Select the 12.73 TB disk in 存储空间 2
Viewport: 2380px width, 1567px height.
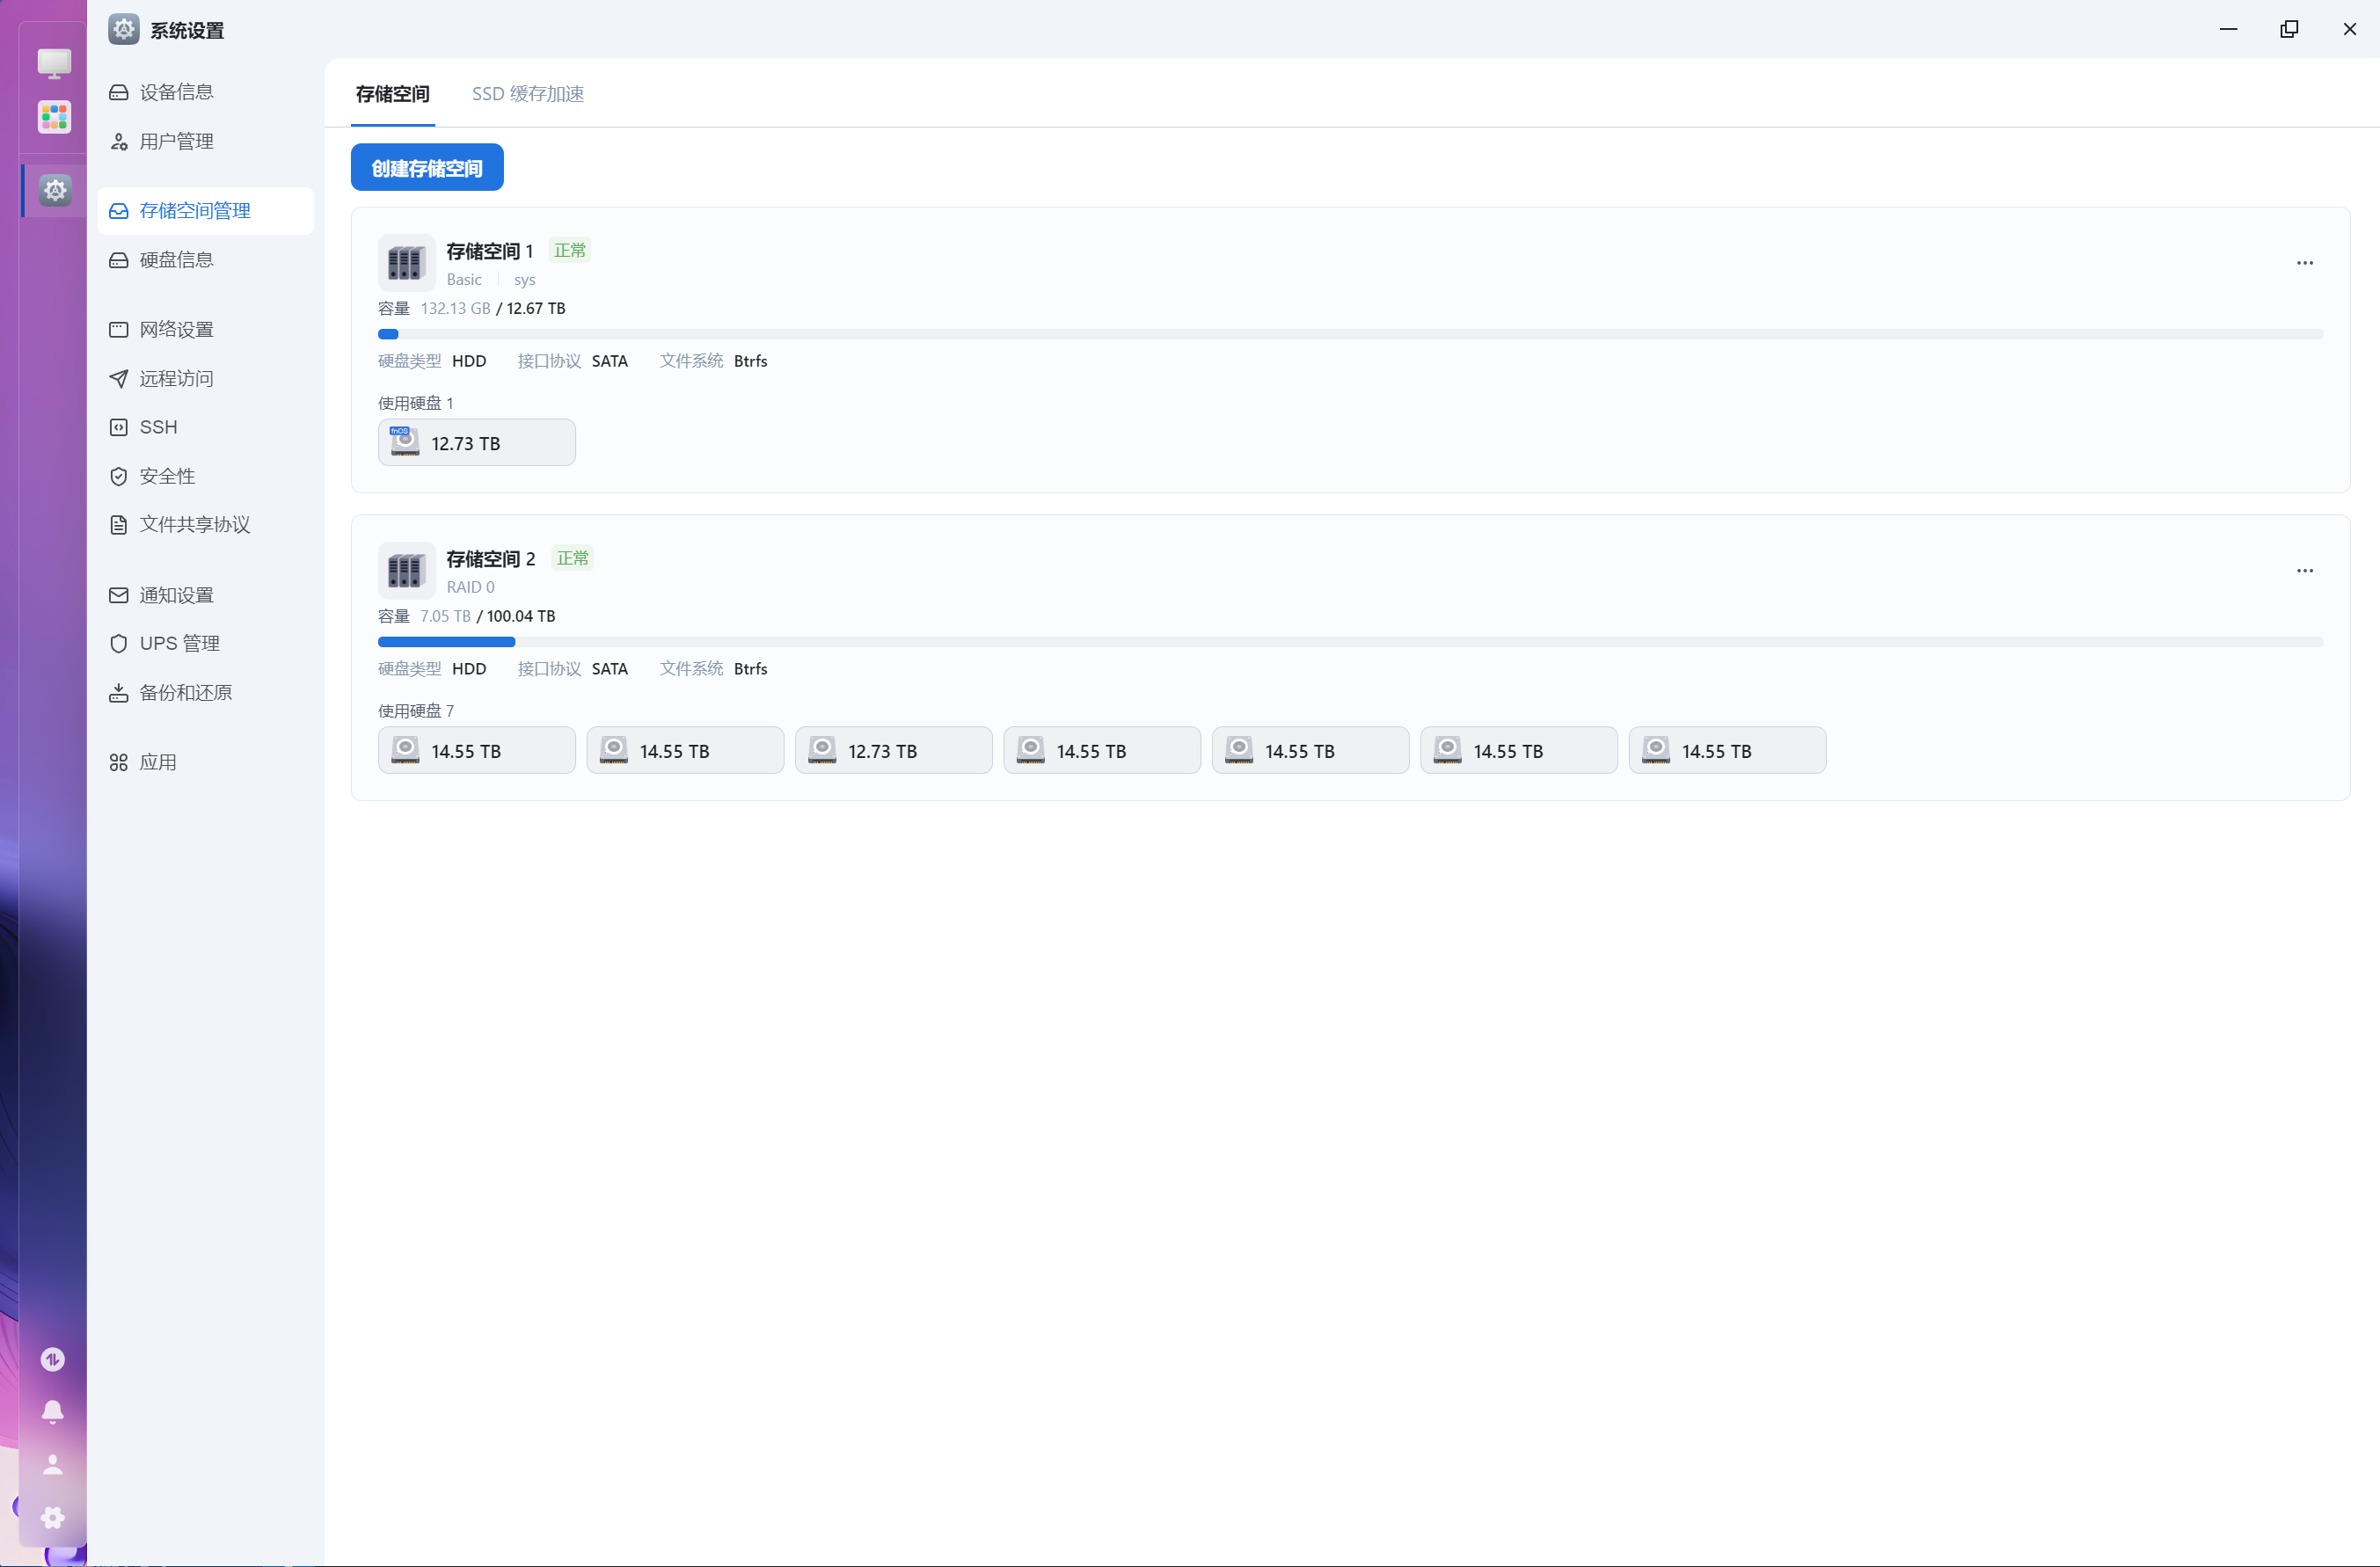pos(892,751)
